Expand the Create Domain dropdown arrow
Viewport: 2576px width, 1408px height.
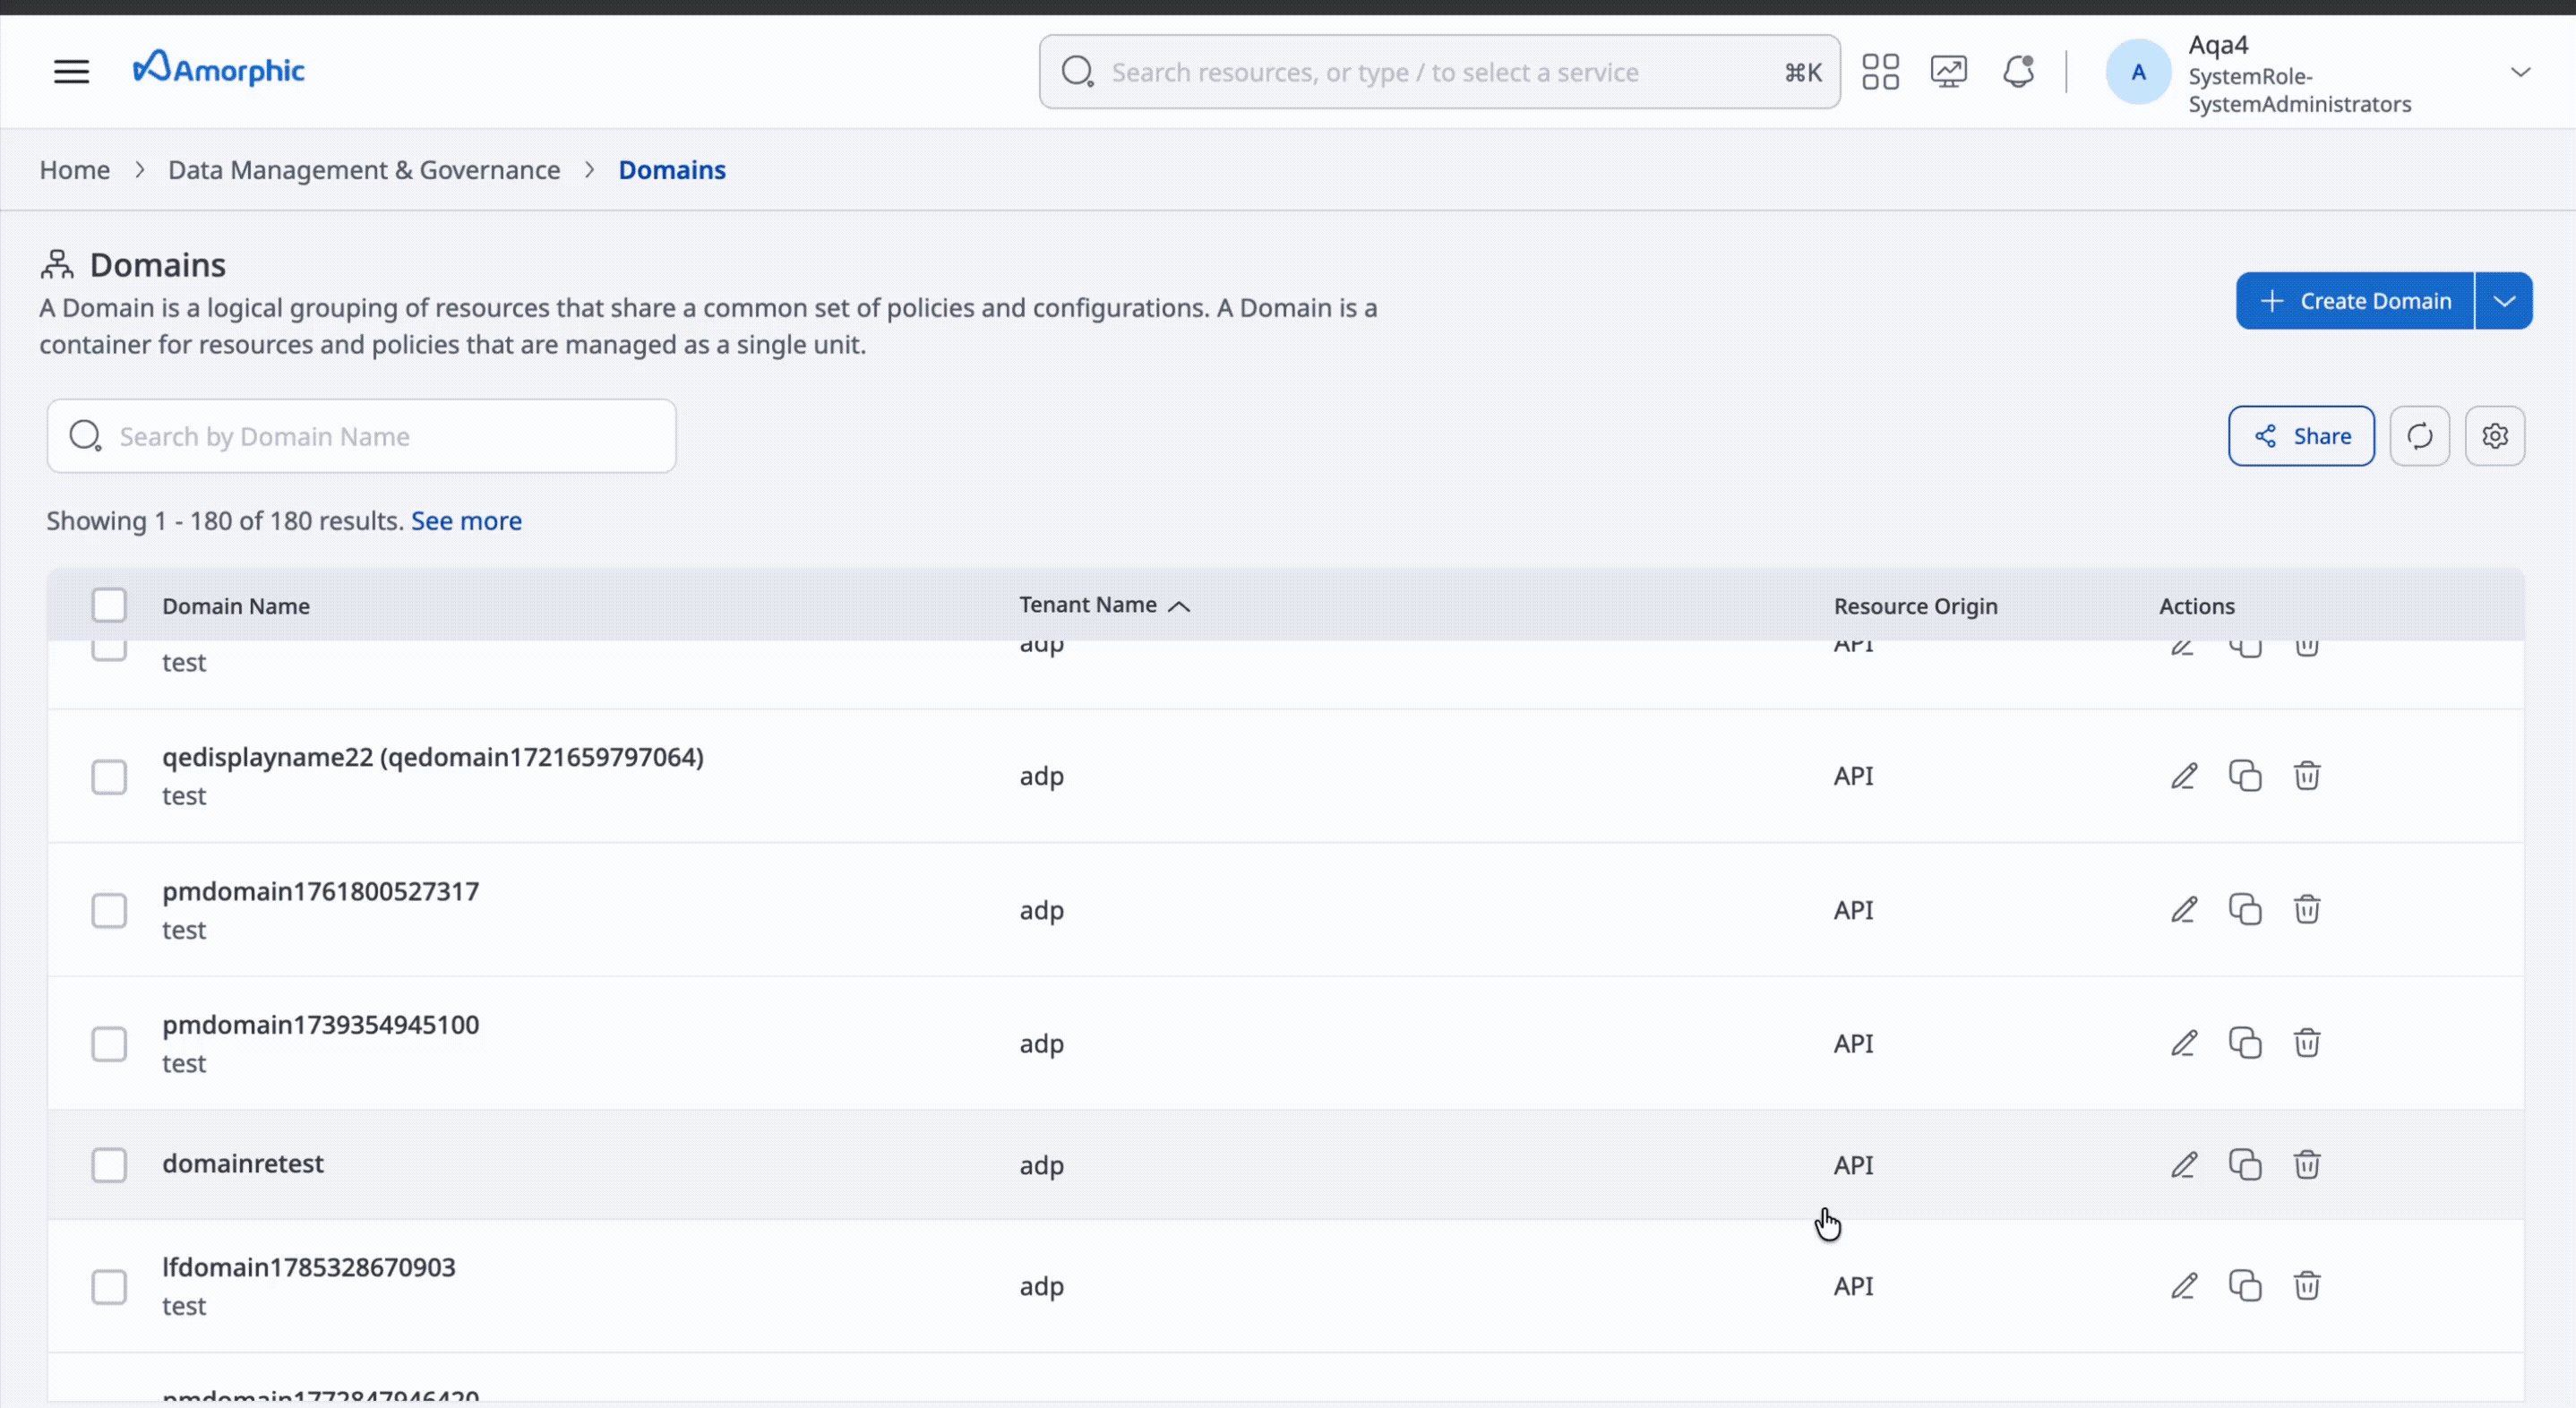pyautogui.click(x=2504, y=301)
